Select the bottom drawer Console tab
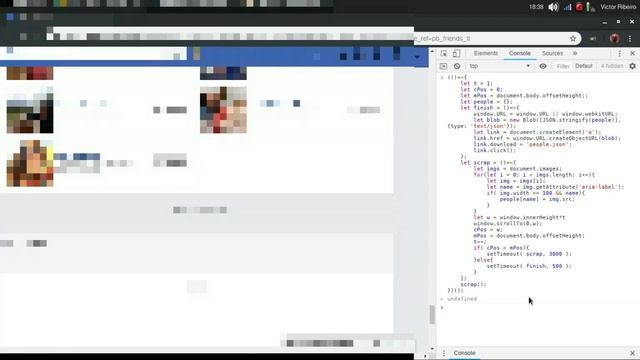 464,353
